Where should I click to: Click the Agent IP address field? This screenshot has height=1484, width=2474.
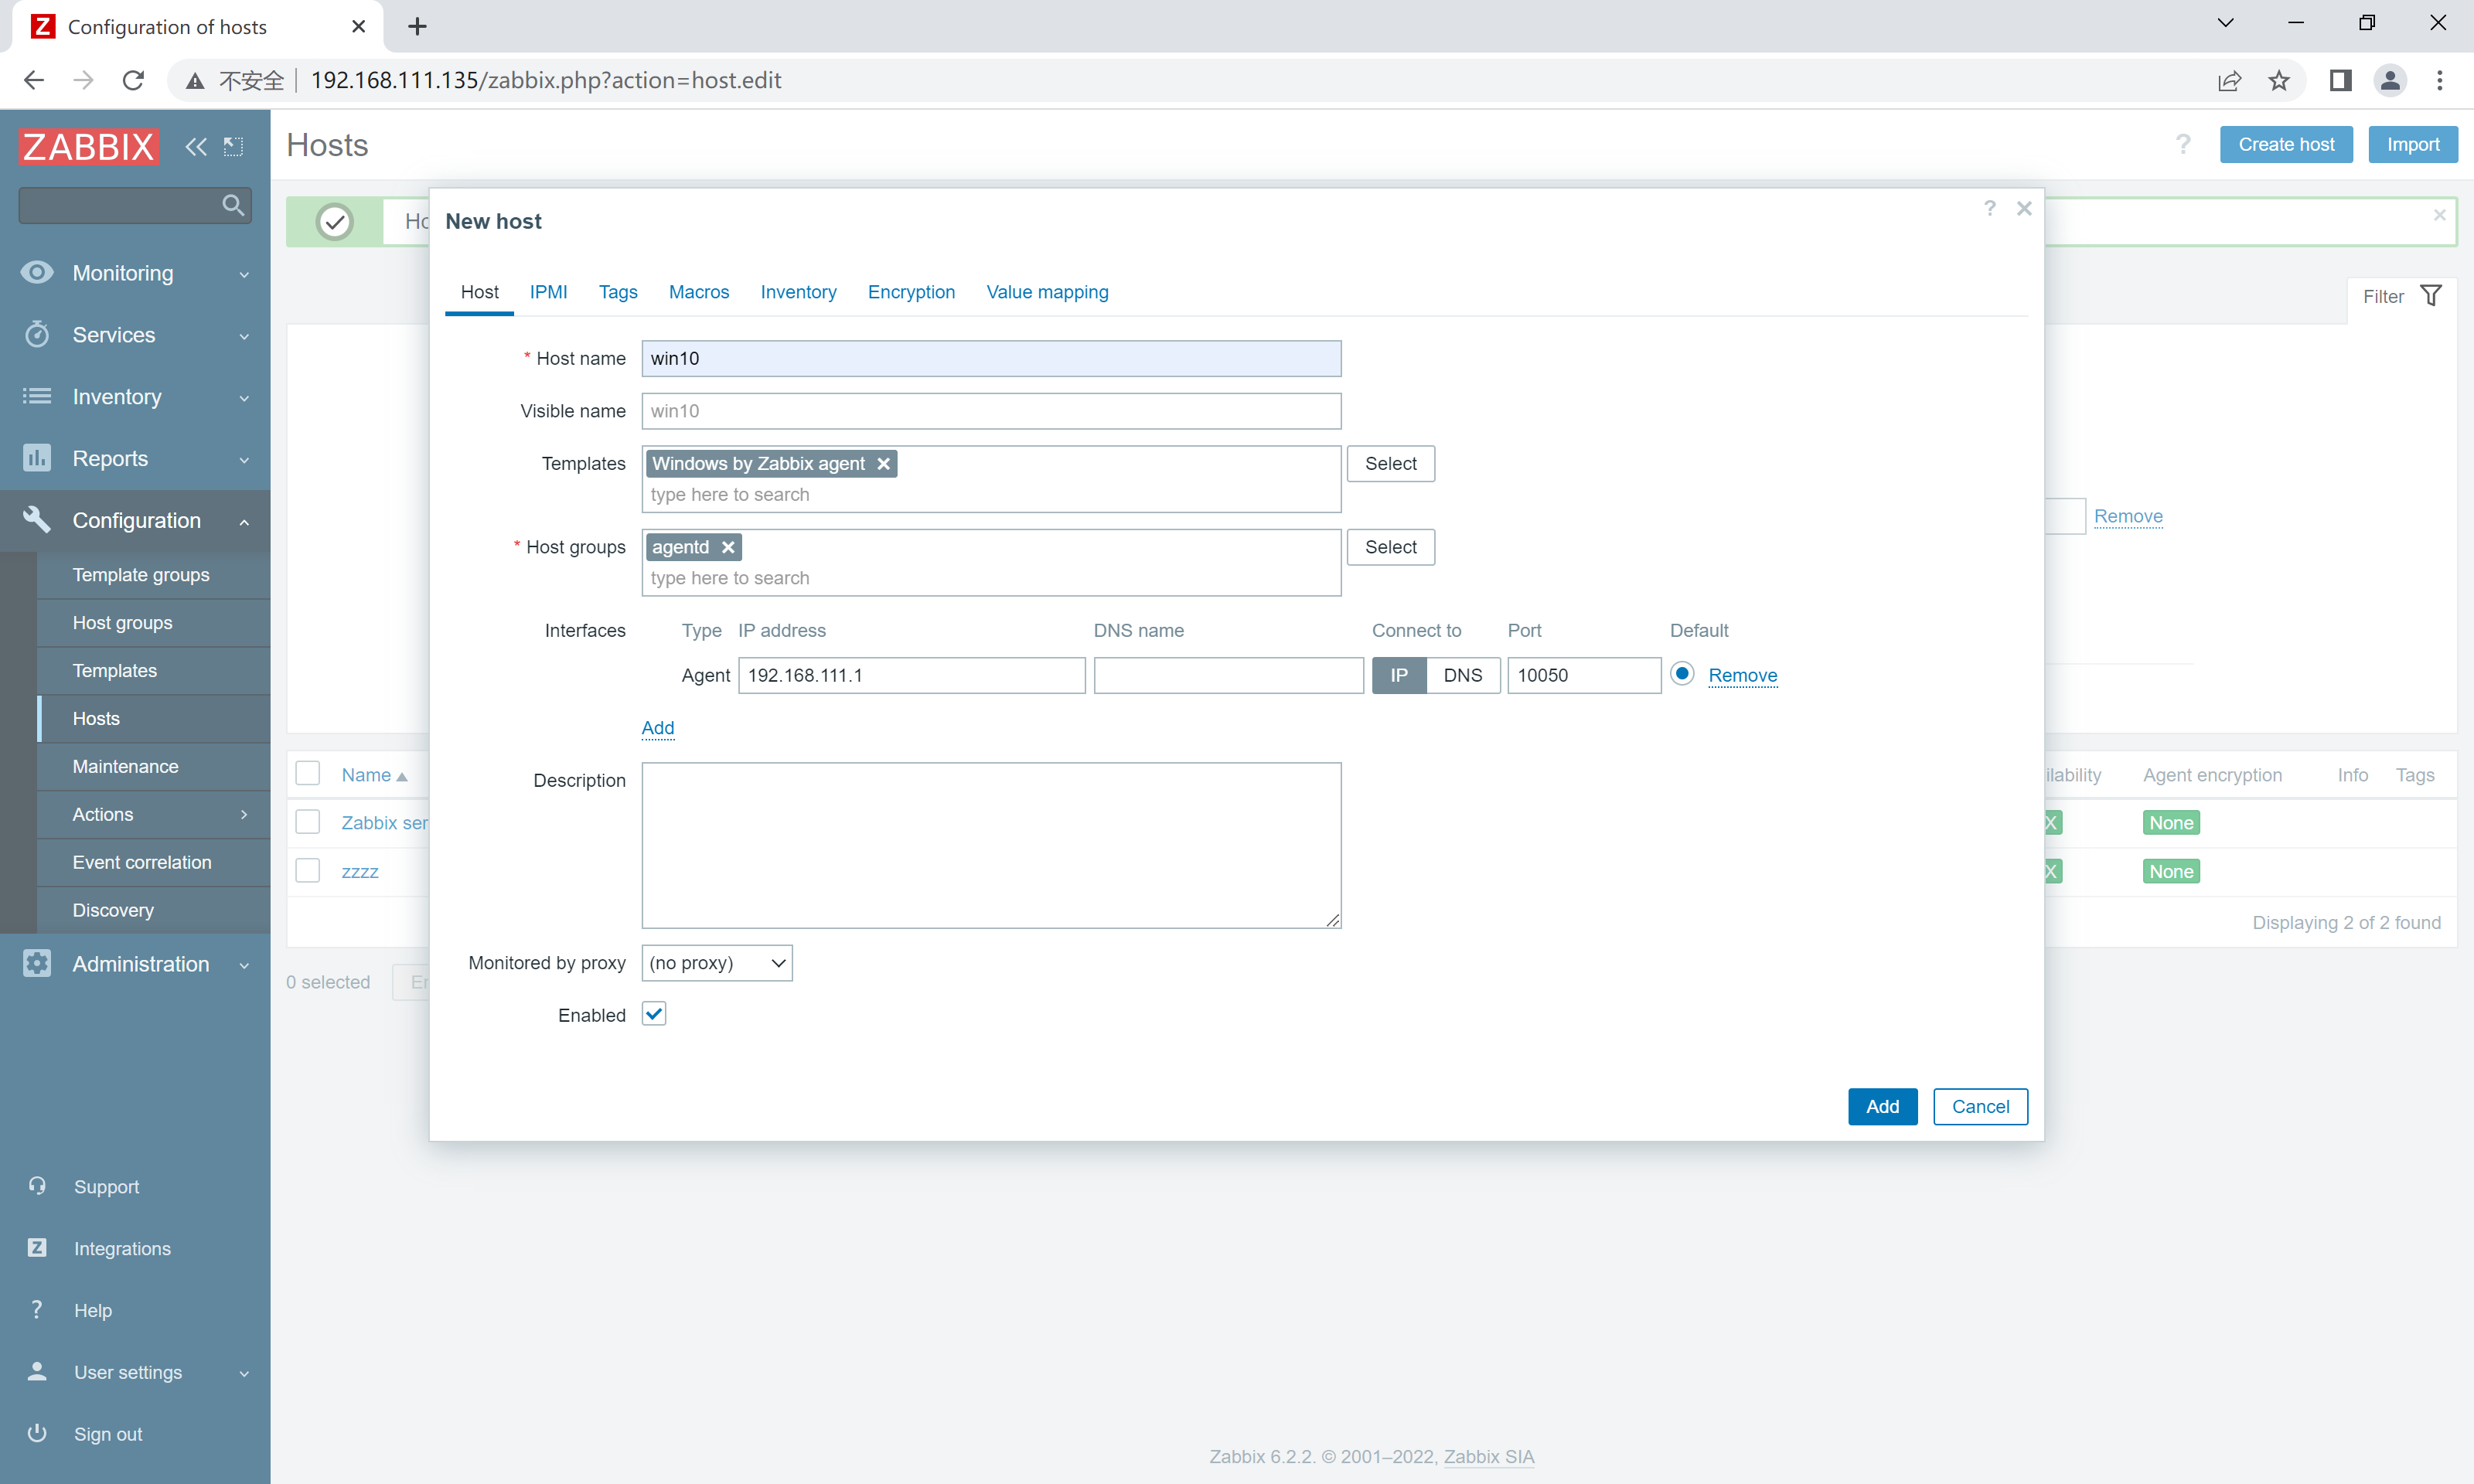tap(911, 675)
